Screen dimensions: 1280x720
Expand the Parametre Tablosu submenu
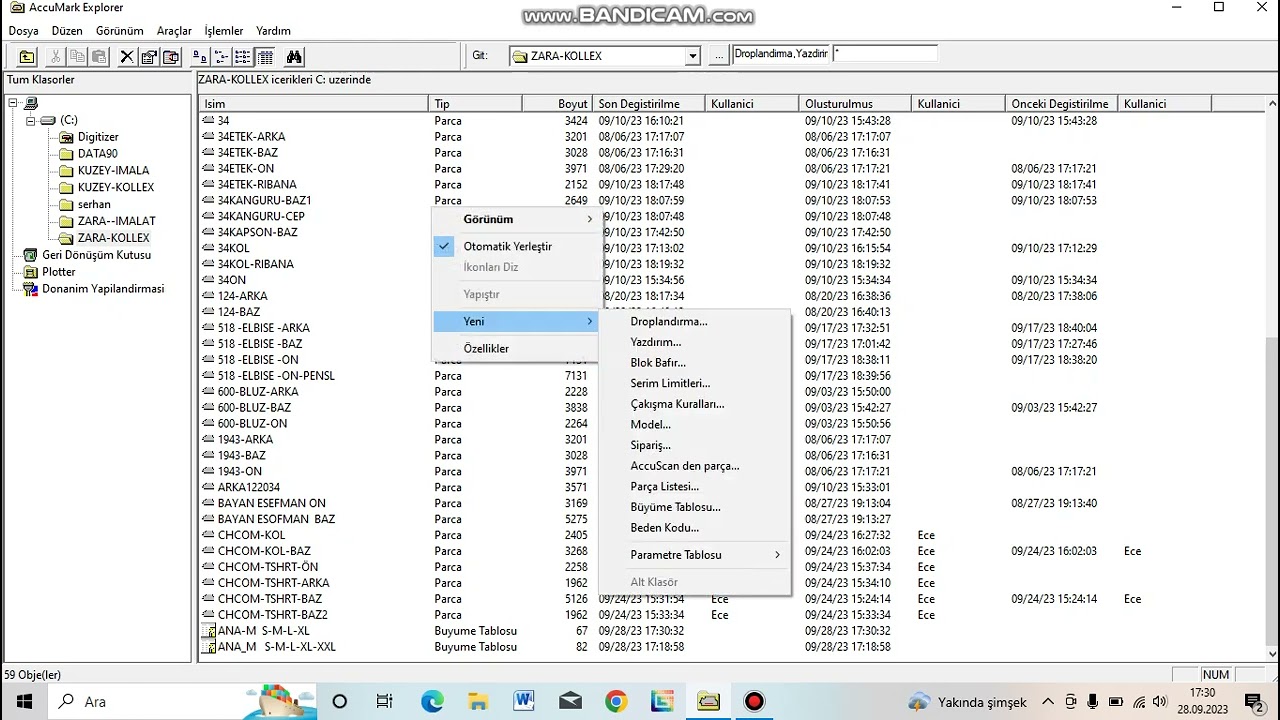click(695, 555)
